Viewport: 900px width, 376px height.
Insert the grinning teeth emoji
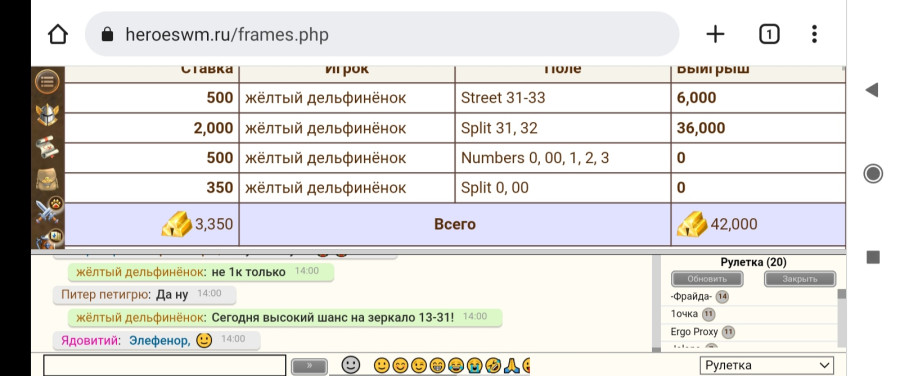[437, 365]
